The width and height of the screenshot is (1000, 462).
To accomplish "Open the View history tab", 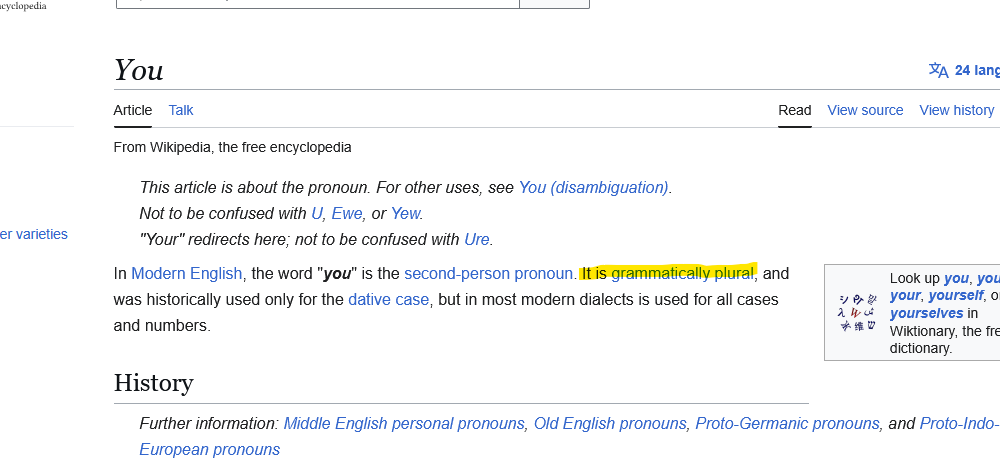I will 957,110.
